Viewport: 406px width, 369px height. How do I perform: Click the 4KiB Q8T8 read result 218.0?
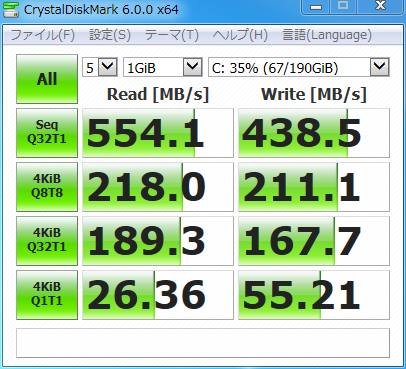pos(158,187)
